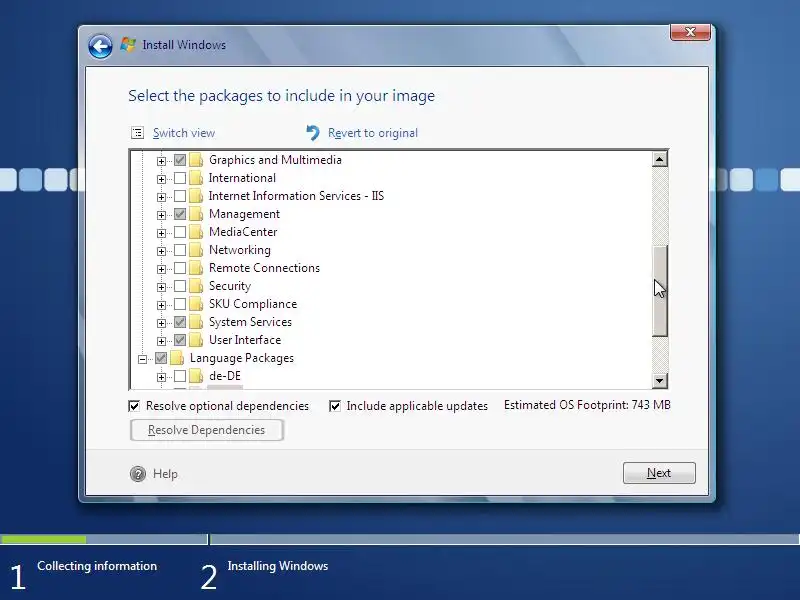Click the Switch view link
Viewport: 800px width, 600px height.
[184, 133]
